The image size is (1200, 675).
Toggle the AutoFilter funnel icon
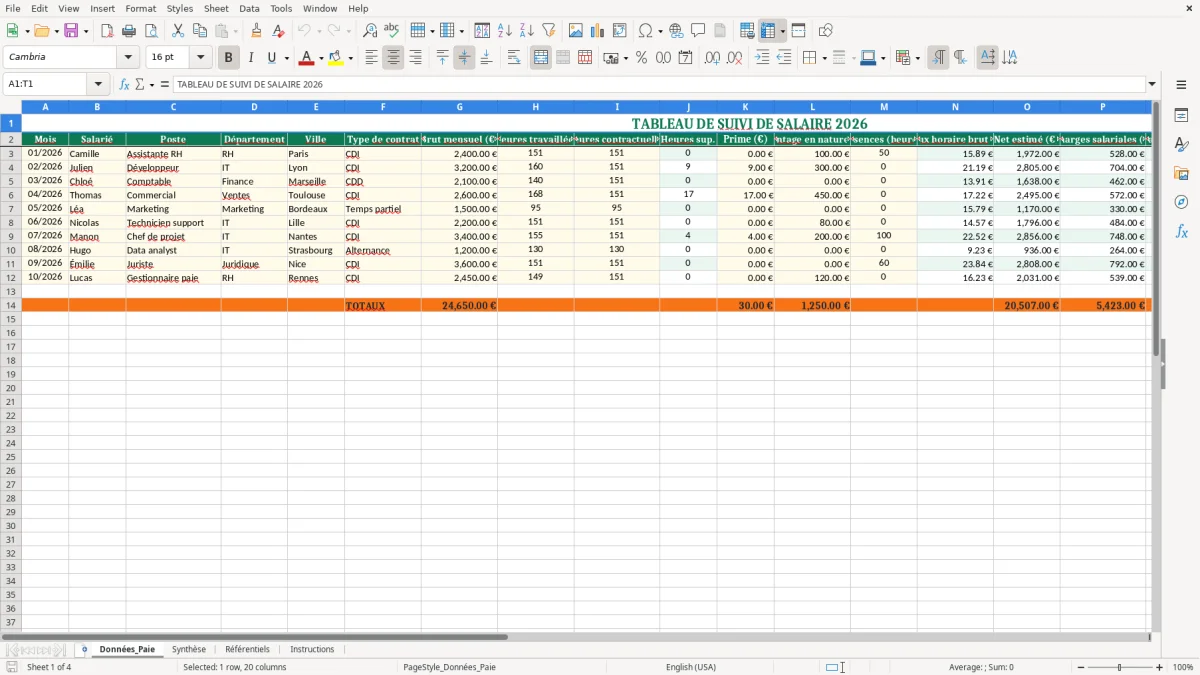click(549, 31)
